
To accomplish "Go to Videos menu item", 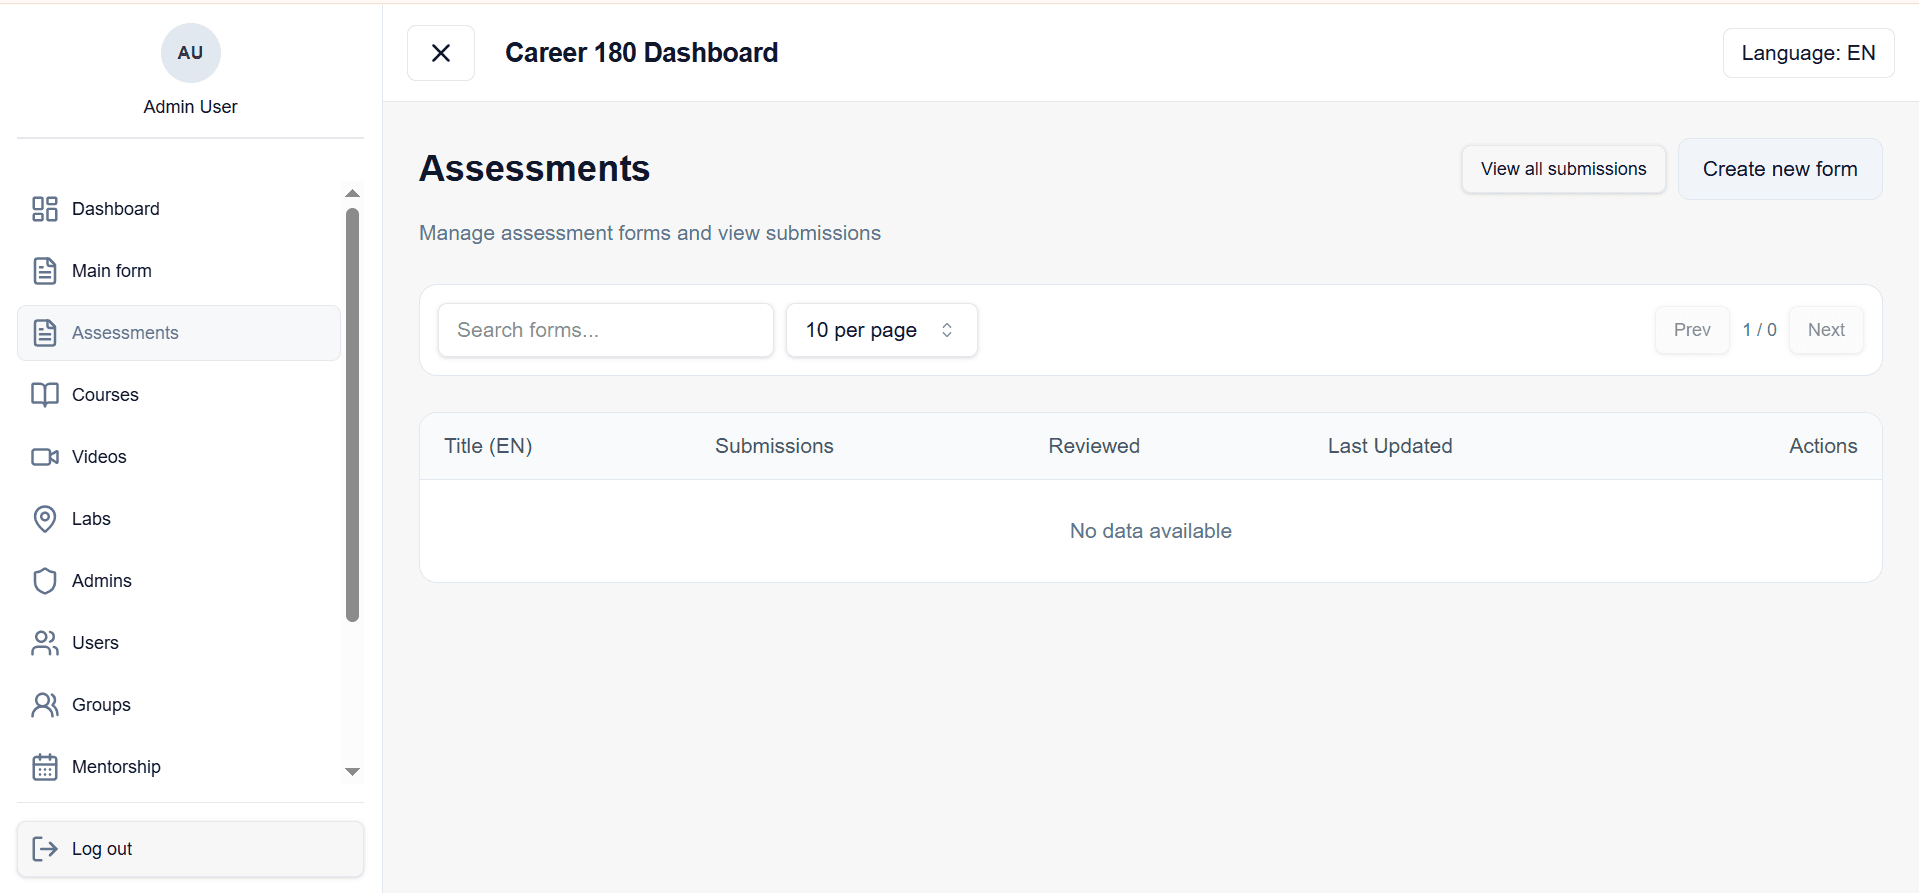I will [x=179, y=457].
